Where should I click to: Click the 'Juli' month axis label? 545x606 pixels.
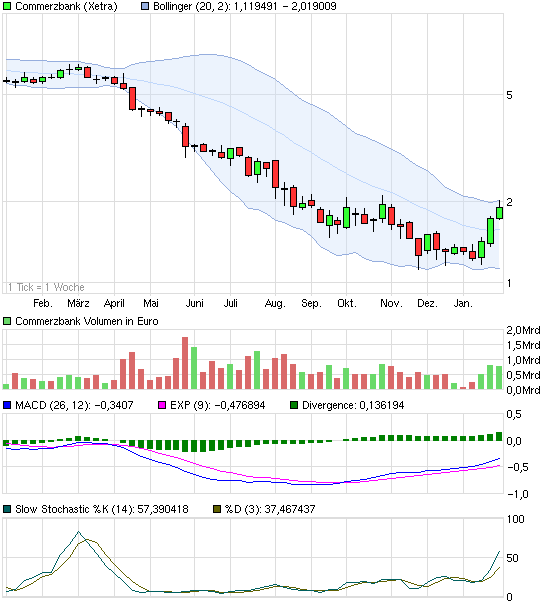pos(230,303)
